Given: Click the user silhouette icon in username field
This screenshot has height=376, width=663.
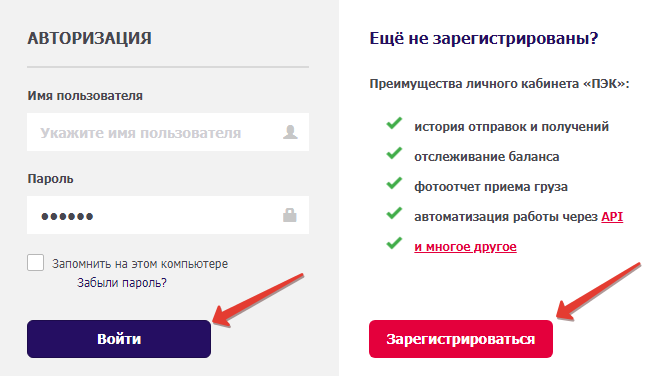Looking at the screenshot, I should pyautogui.click(x=290, y=132).
